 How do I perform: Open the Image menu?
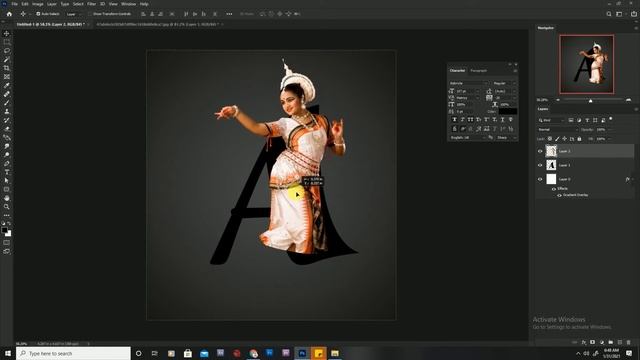pos(38,4)
